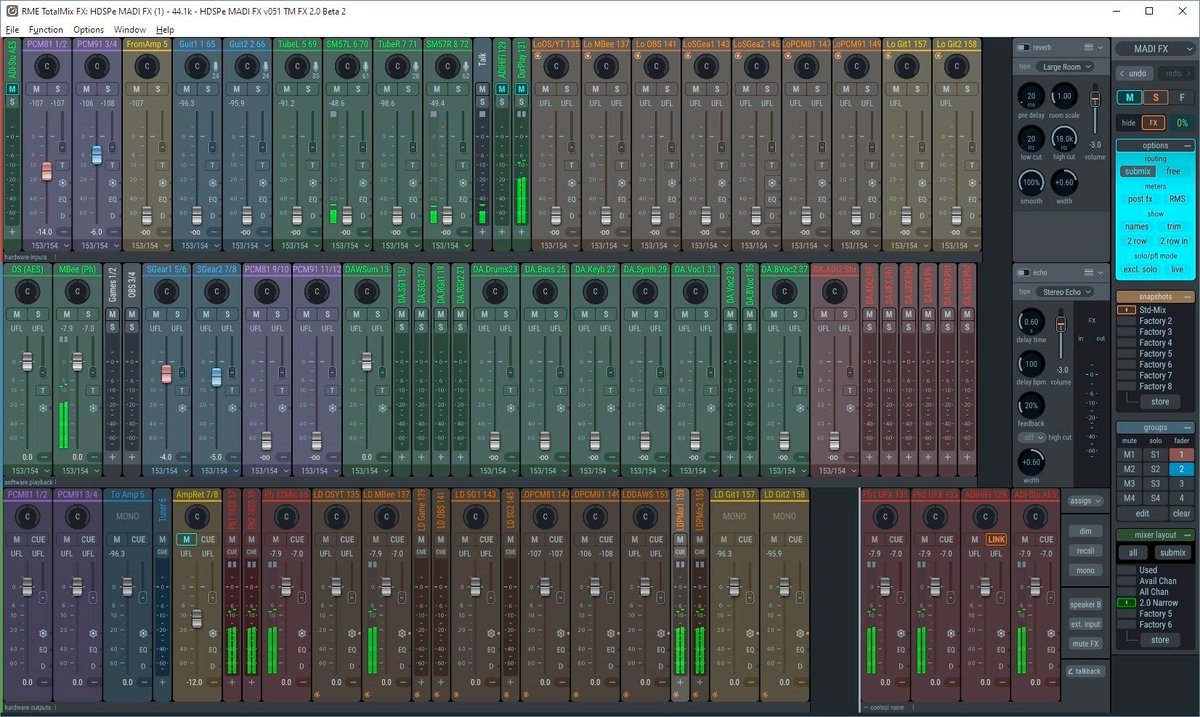The width and height of the screenshot is (1200, 717).
Task: Click microphone icon on SM57L 6 70 channel
Action: pos(366,67)
